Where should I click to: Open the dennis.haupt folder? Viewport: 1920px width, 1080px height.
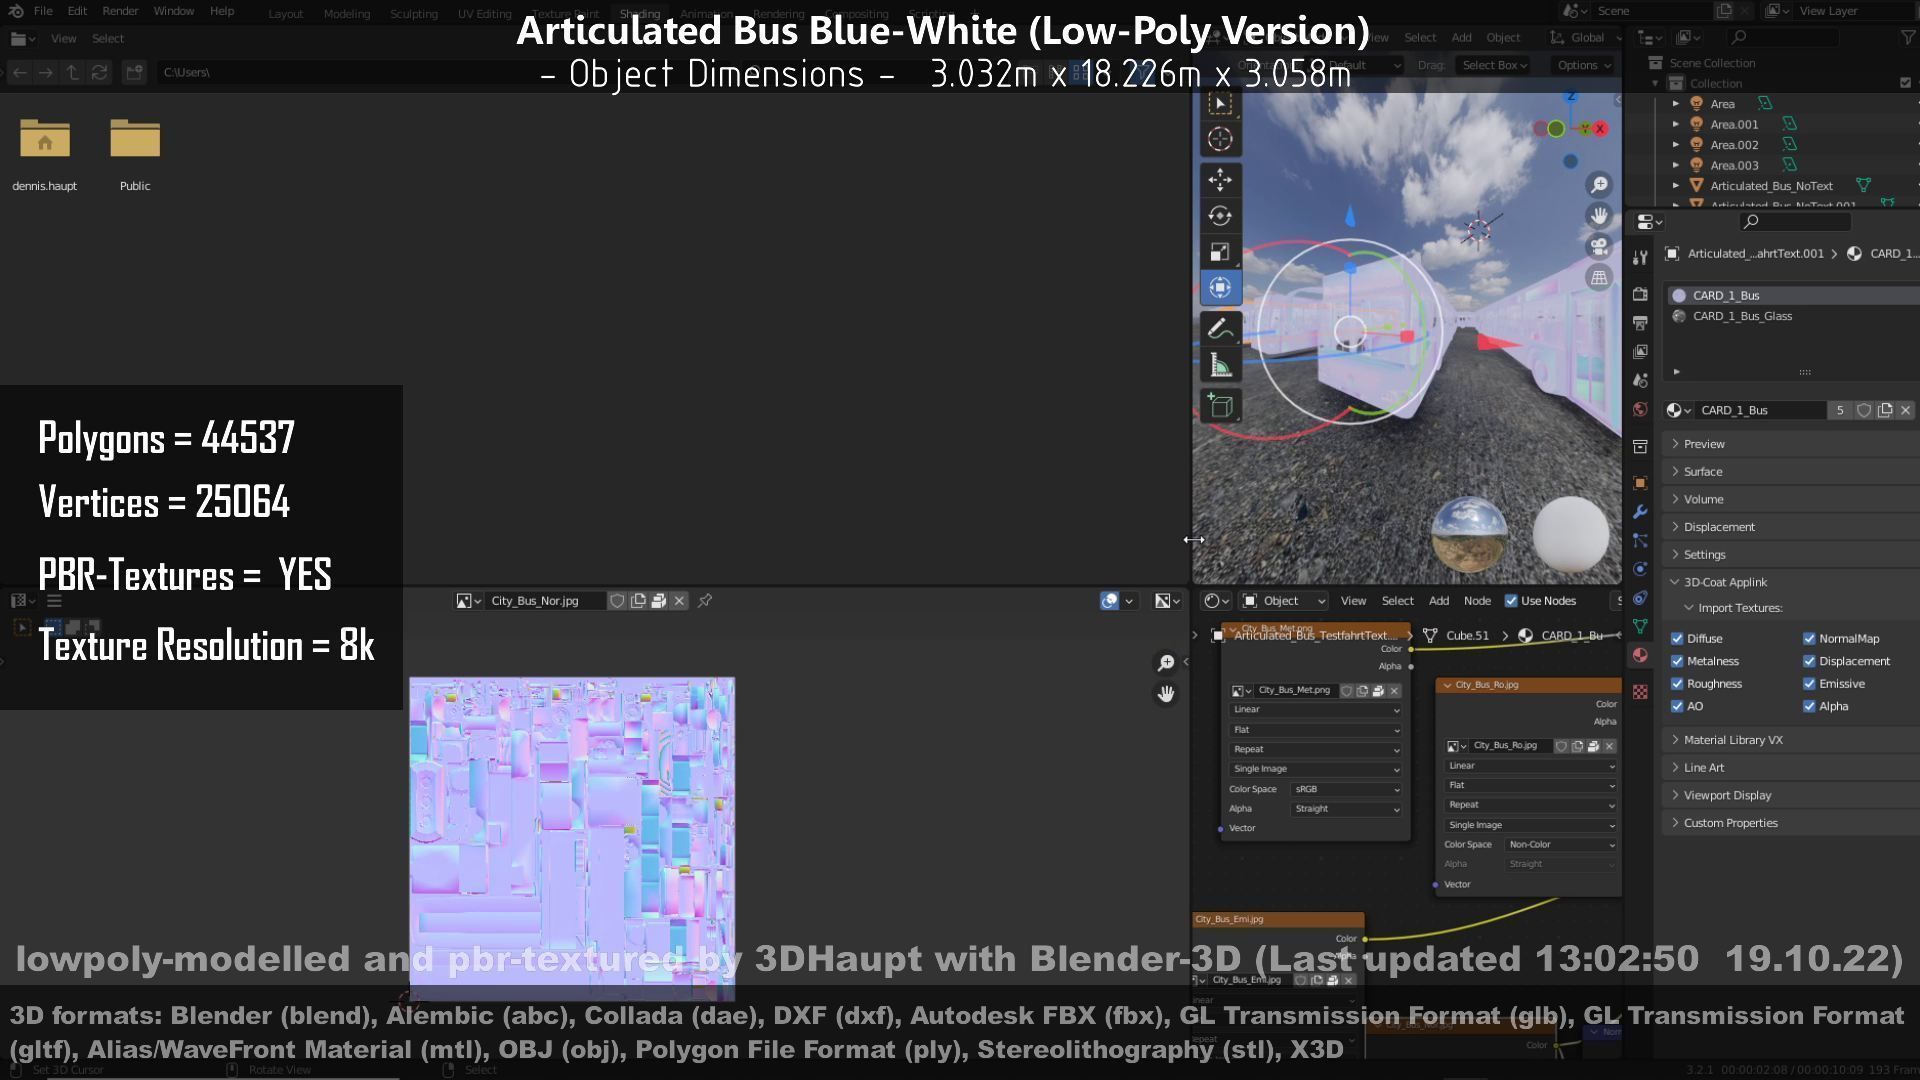pyautogui.click(x=45, y=153)
